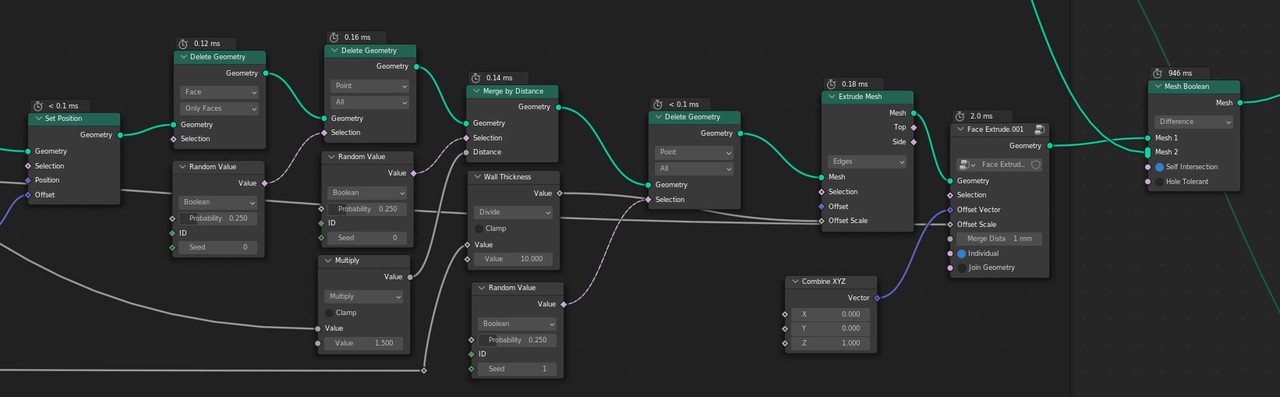1280x397 pixels.
Task: Click the Distance input socket of Merge by Distance
Action: (467, 152)
